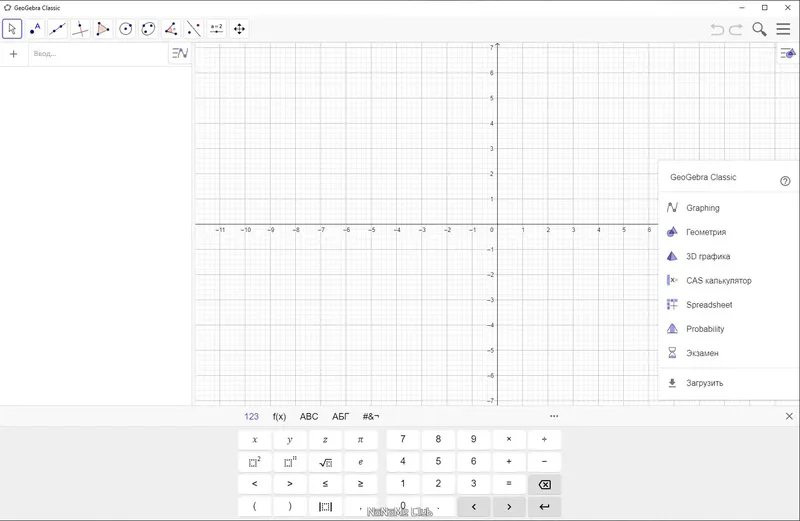
Task: Tap the absolute value key
Action: click(x=325, y=506)
